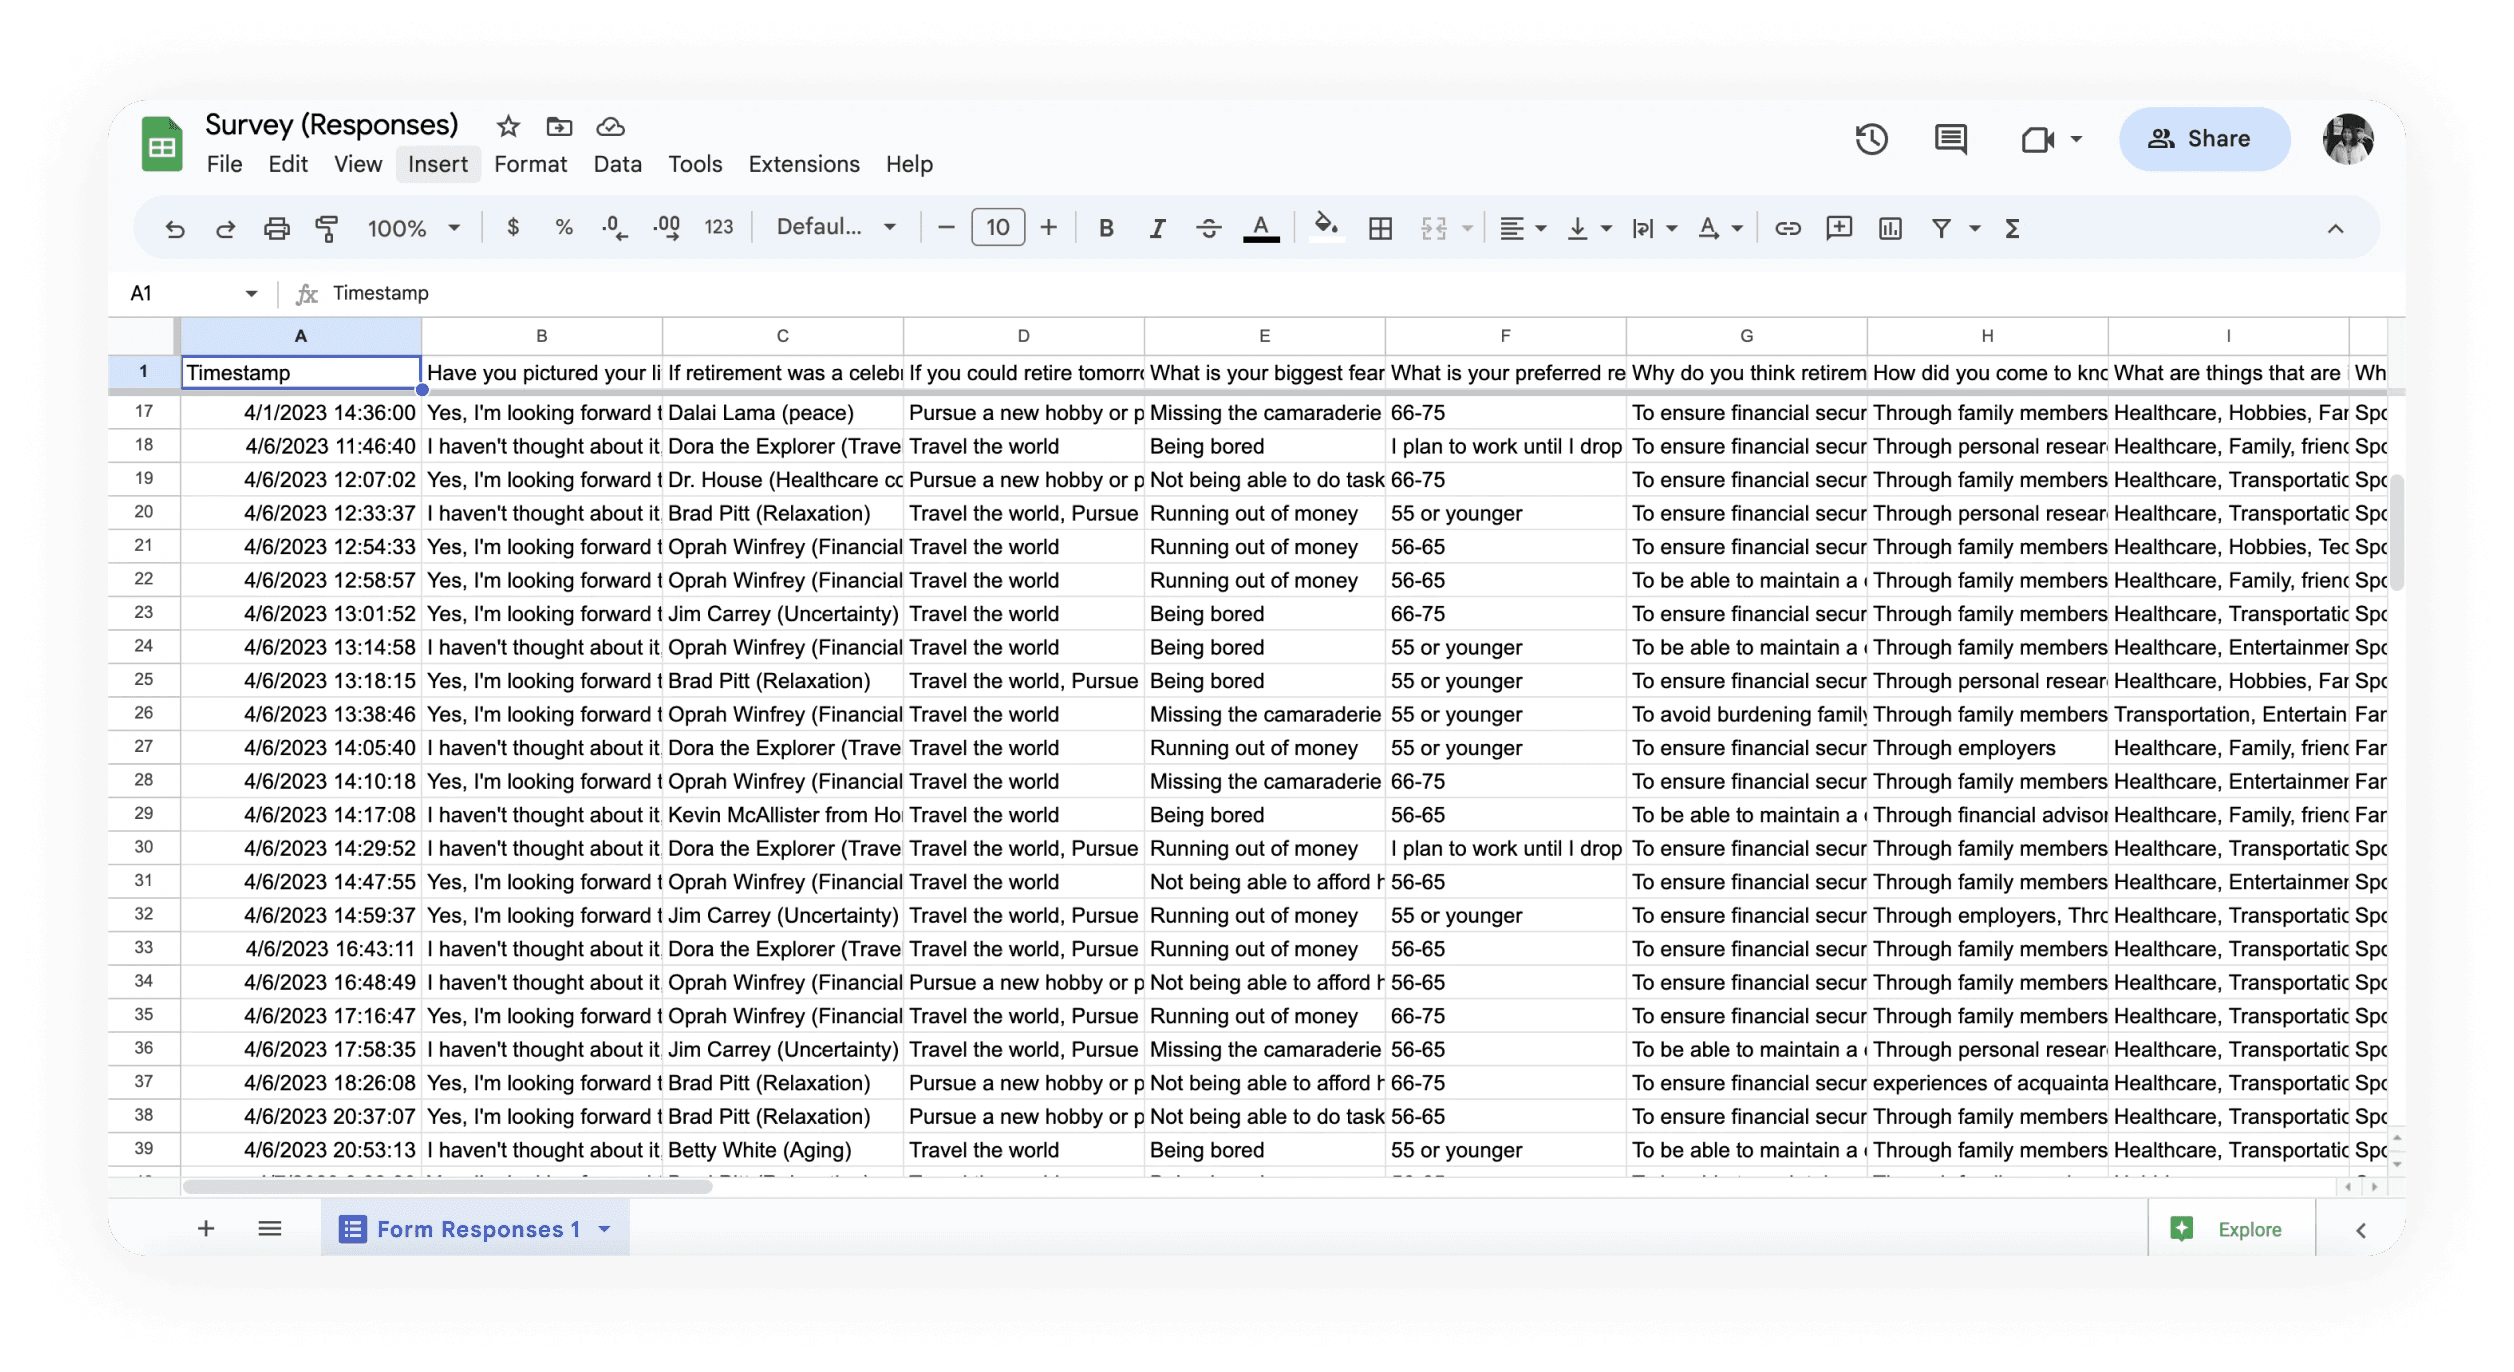The height and width of the screenshot is (1372, 2514).
Task: Open the Name box dropdown arrow
Action: pyautogui.click(x=251, y=294)
